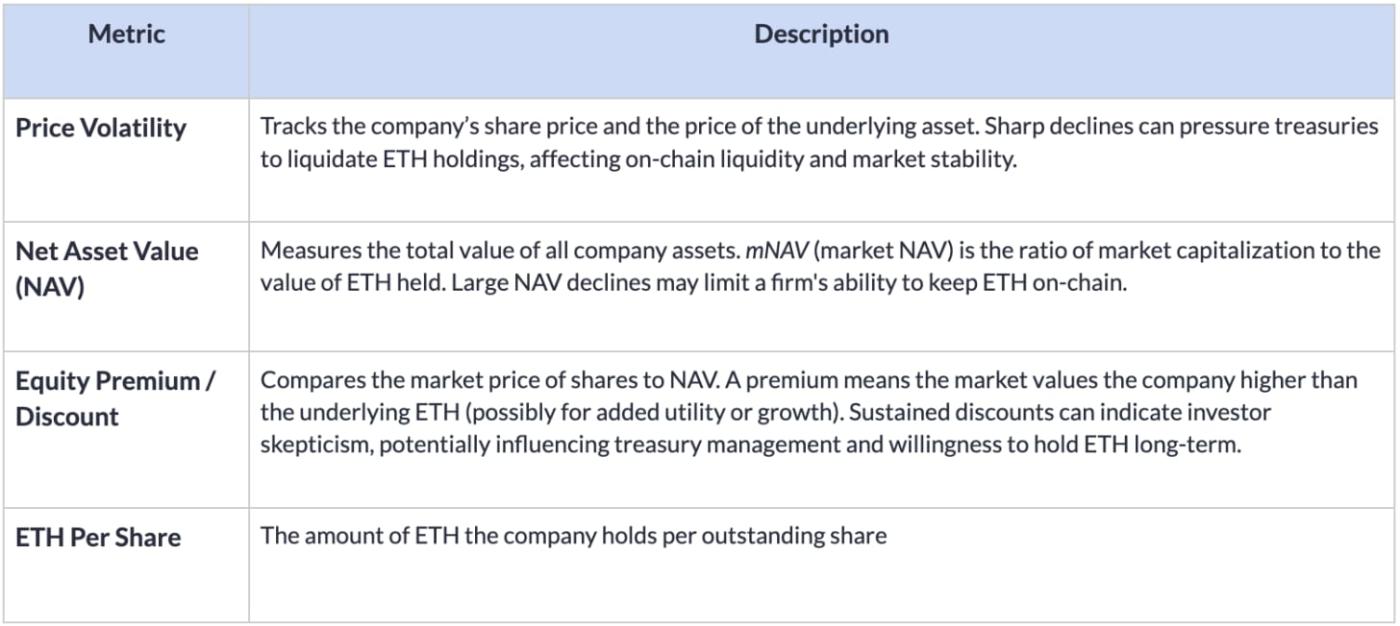Click the sentence starting 'Large NAV declines'

coord(789,283)
